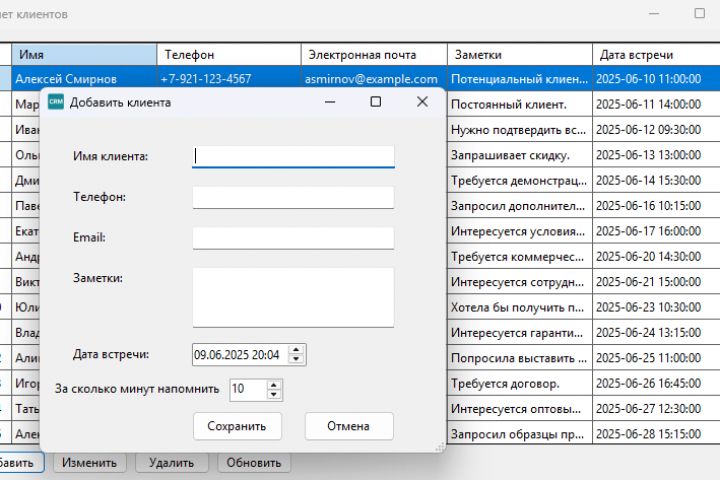
Task: Click date cell 2025-06-28 15:15:00
Action: 657,434
